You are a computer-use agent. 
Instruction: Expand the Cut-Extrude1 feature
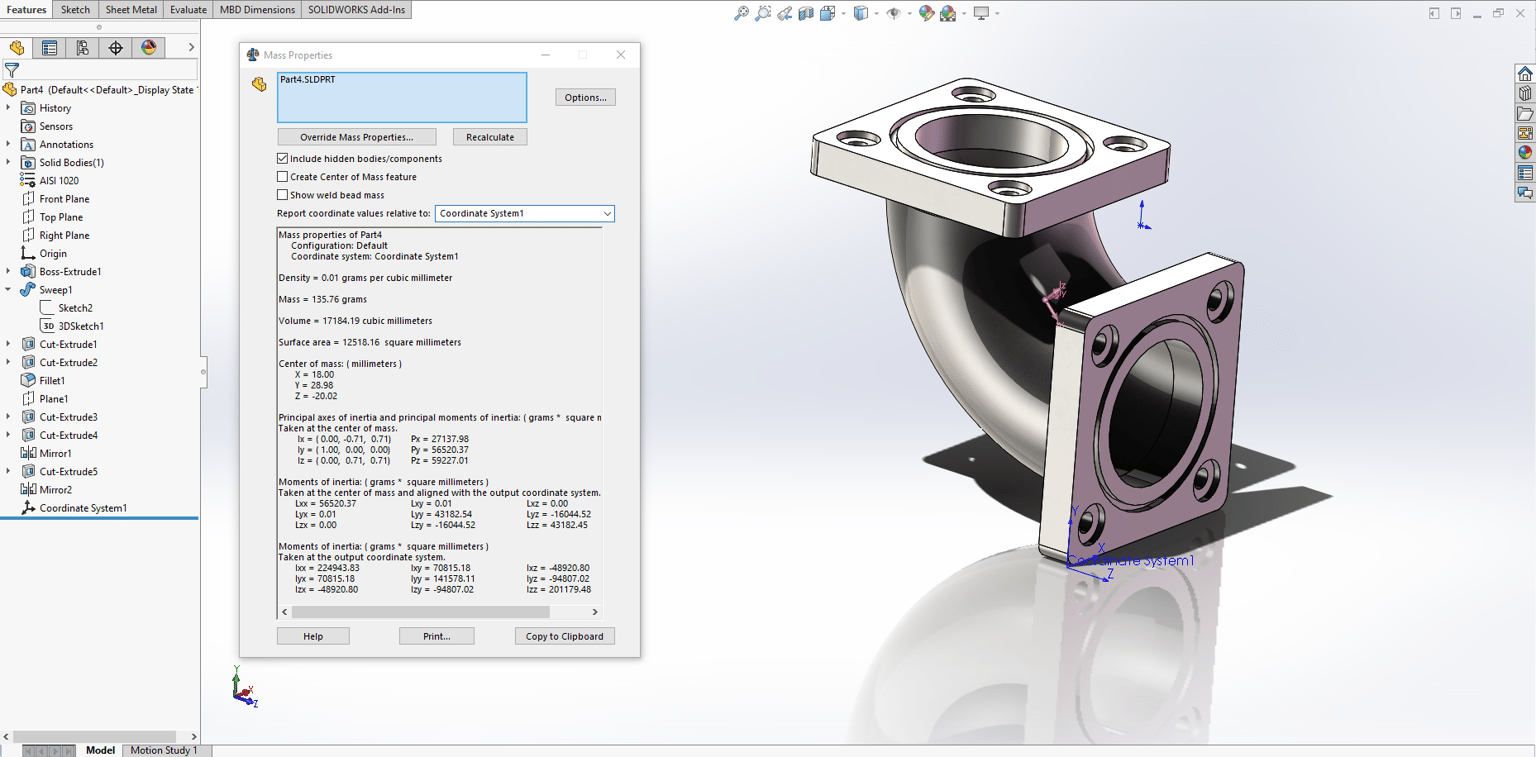(x=8, y=344)
